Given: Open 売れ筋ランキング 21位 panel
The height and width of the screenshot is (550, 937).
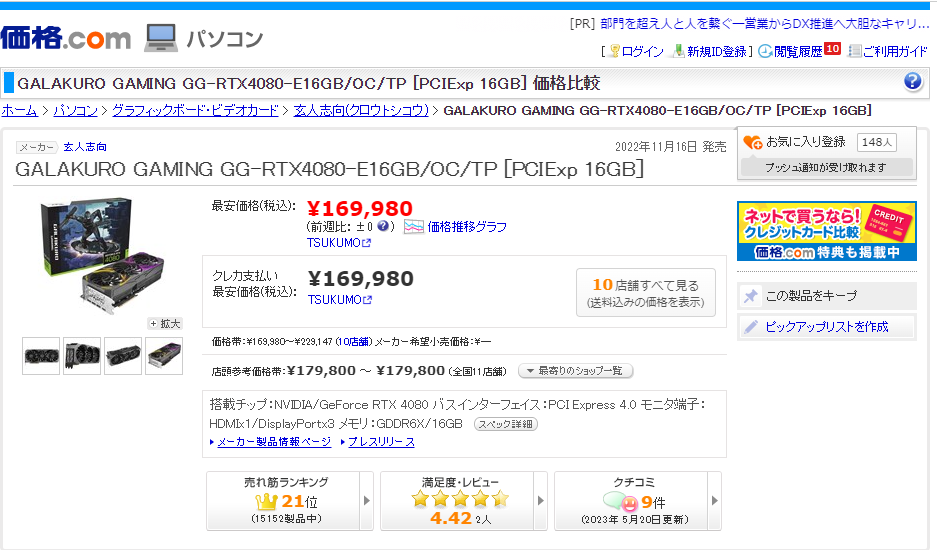Looking at the screenshot, I should pos(283,501).
